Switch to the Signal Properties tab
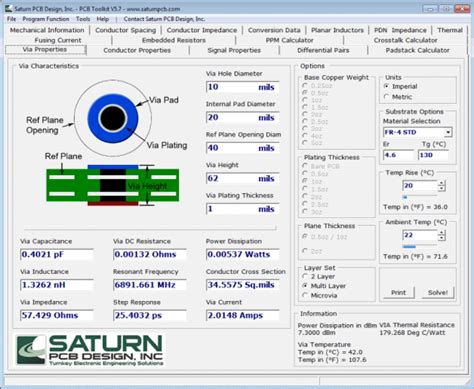 click(x=234, y=50)
